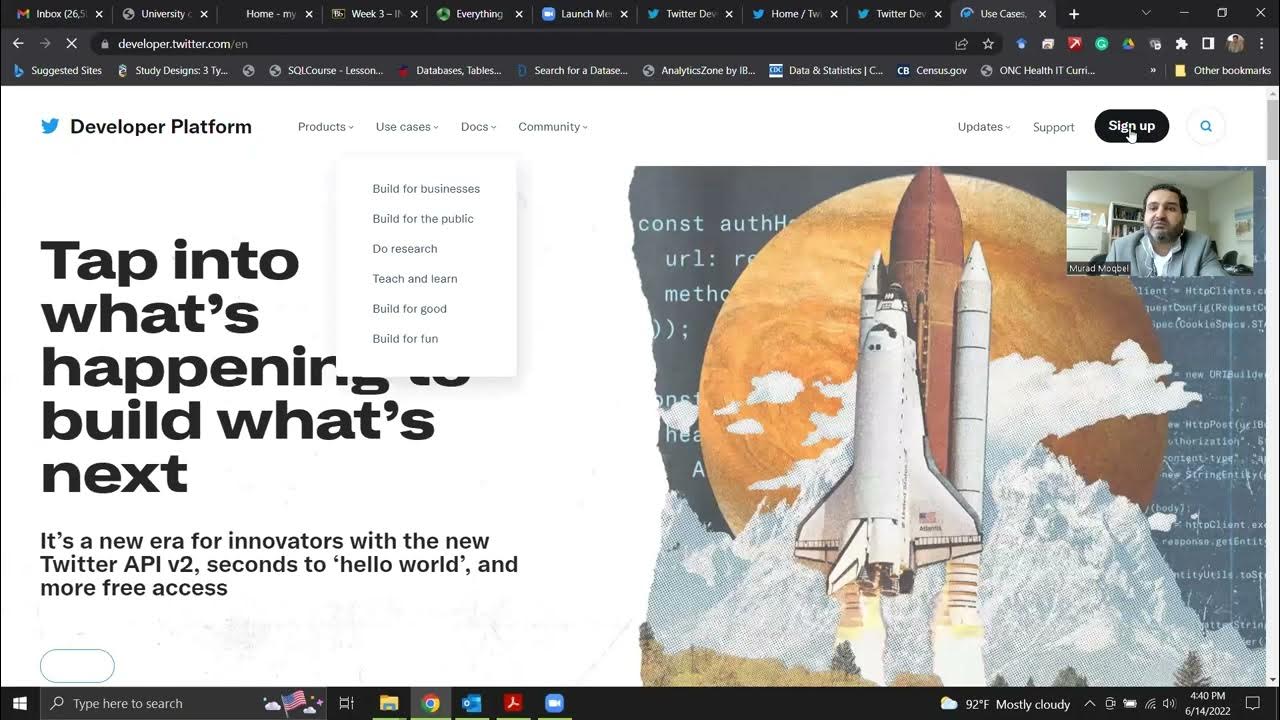Open Other bookmarks folder
This screenshot has height=720, width=1280.
click(1223, 71)
